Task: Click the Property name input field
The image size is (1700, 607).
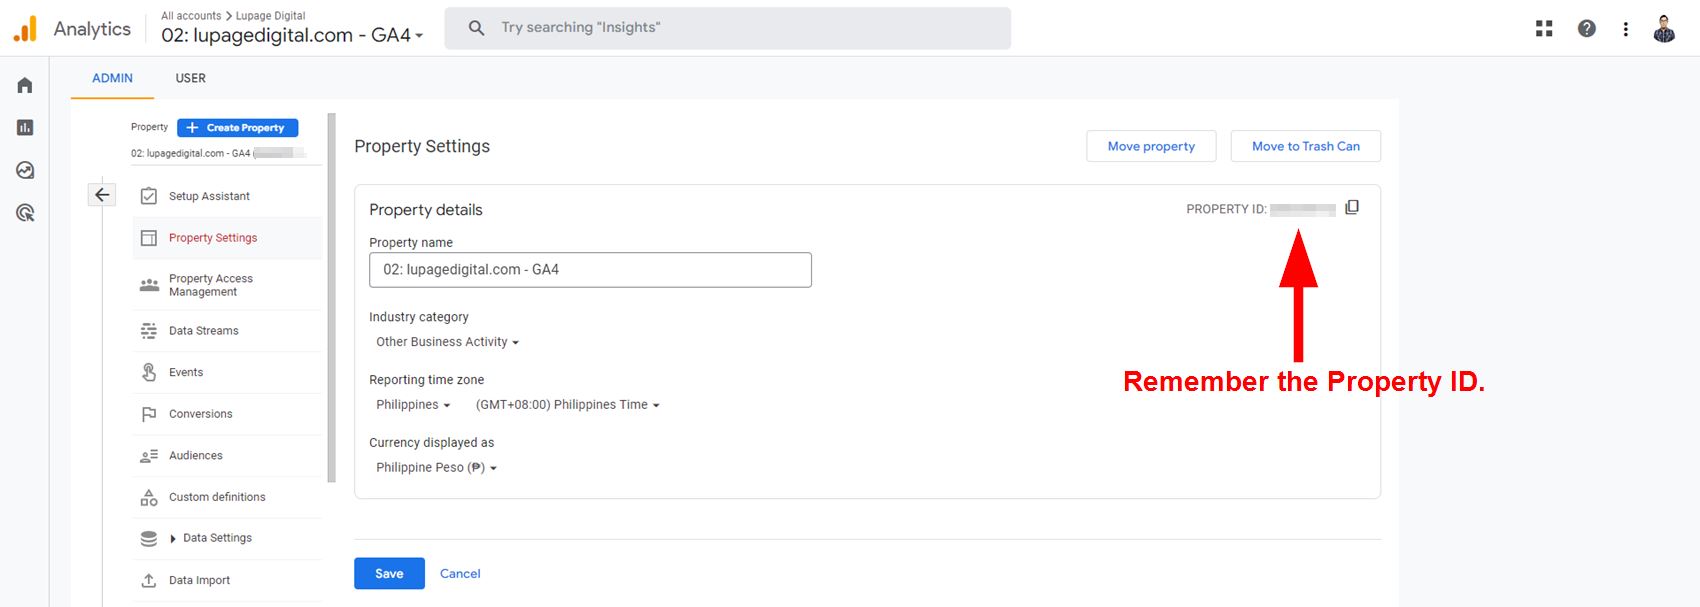Action: [x=590, y=270]
